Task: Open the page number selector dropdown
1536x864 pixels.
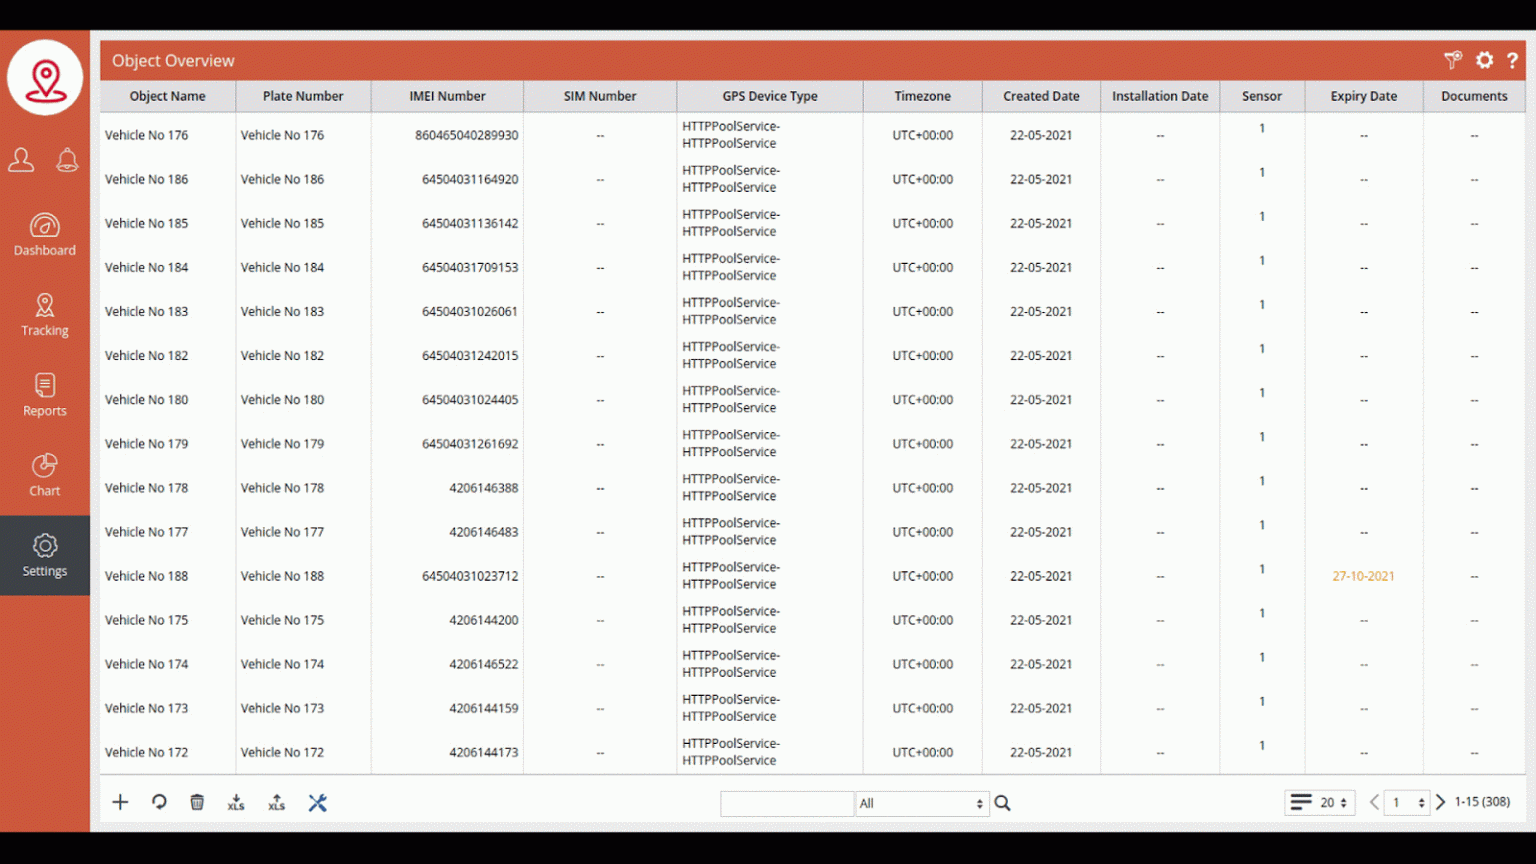Action: click(x=1407, y=802)
